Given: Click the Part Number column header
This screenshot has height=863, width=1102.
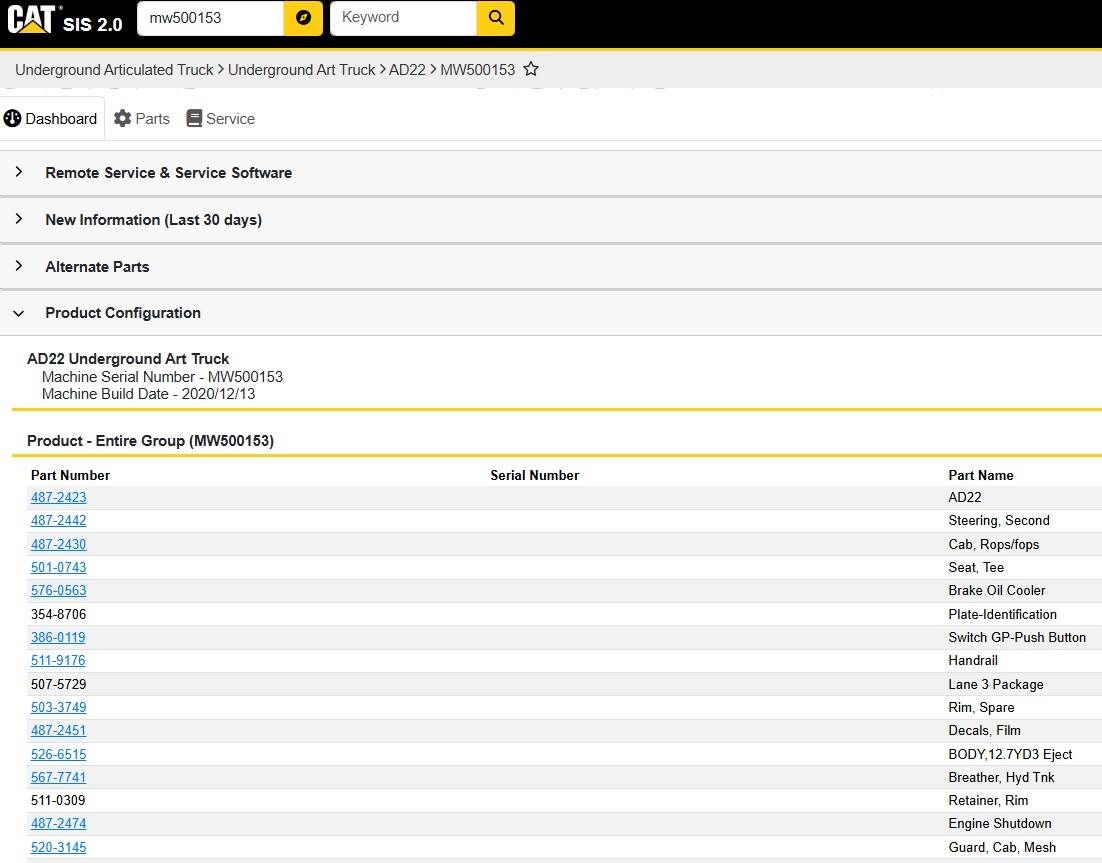Looking at the screenshot, I should tap(70, 475).
